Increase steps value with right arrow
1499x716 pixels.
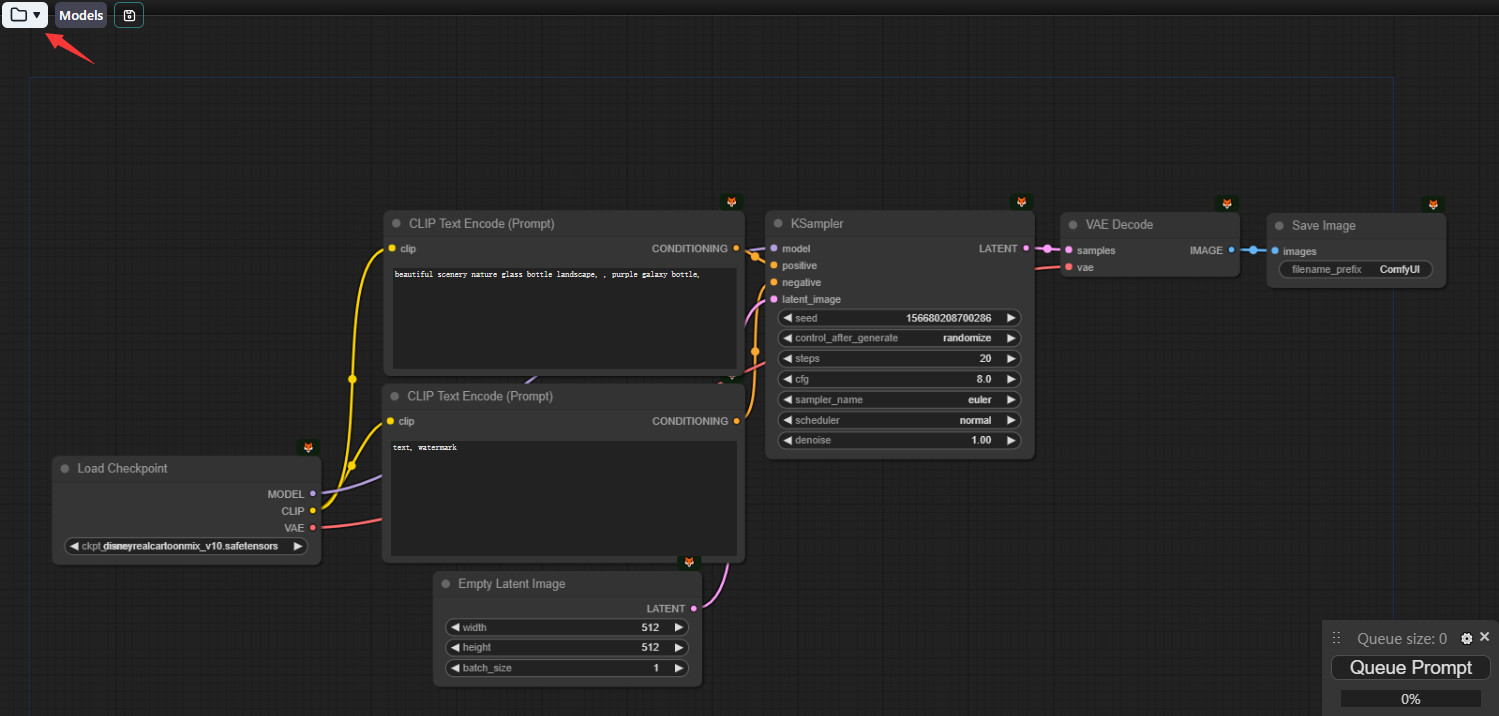click(x=1011, y=358)
